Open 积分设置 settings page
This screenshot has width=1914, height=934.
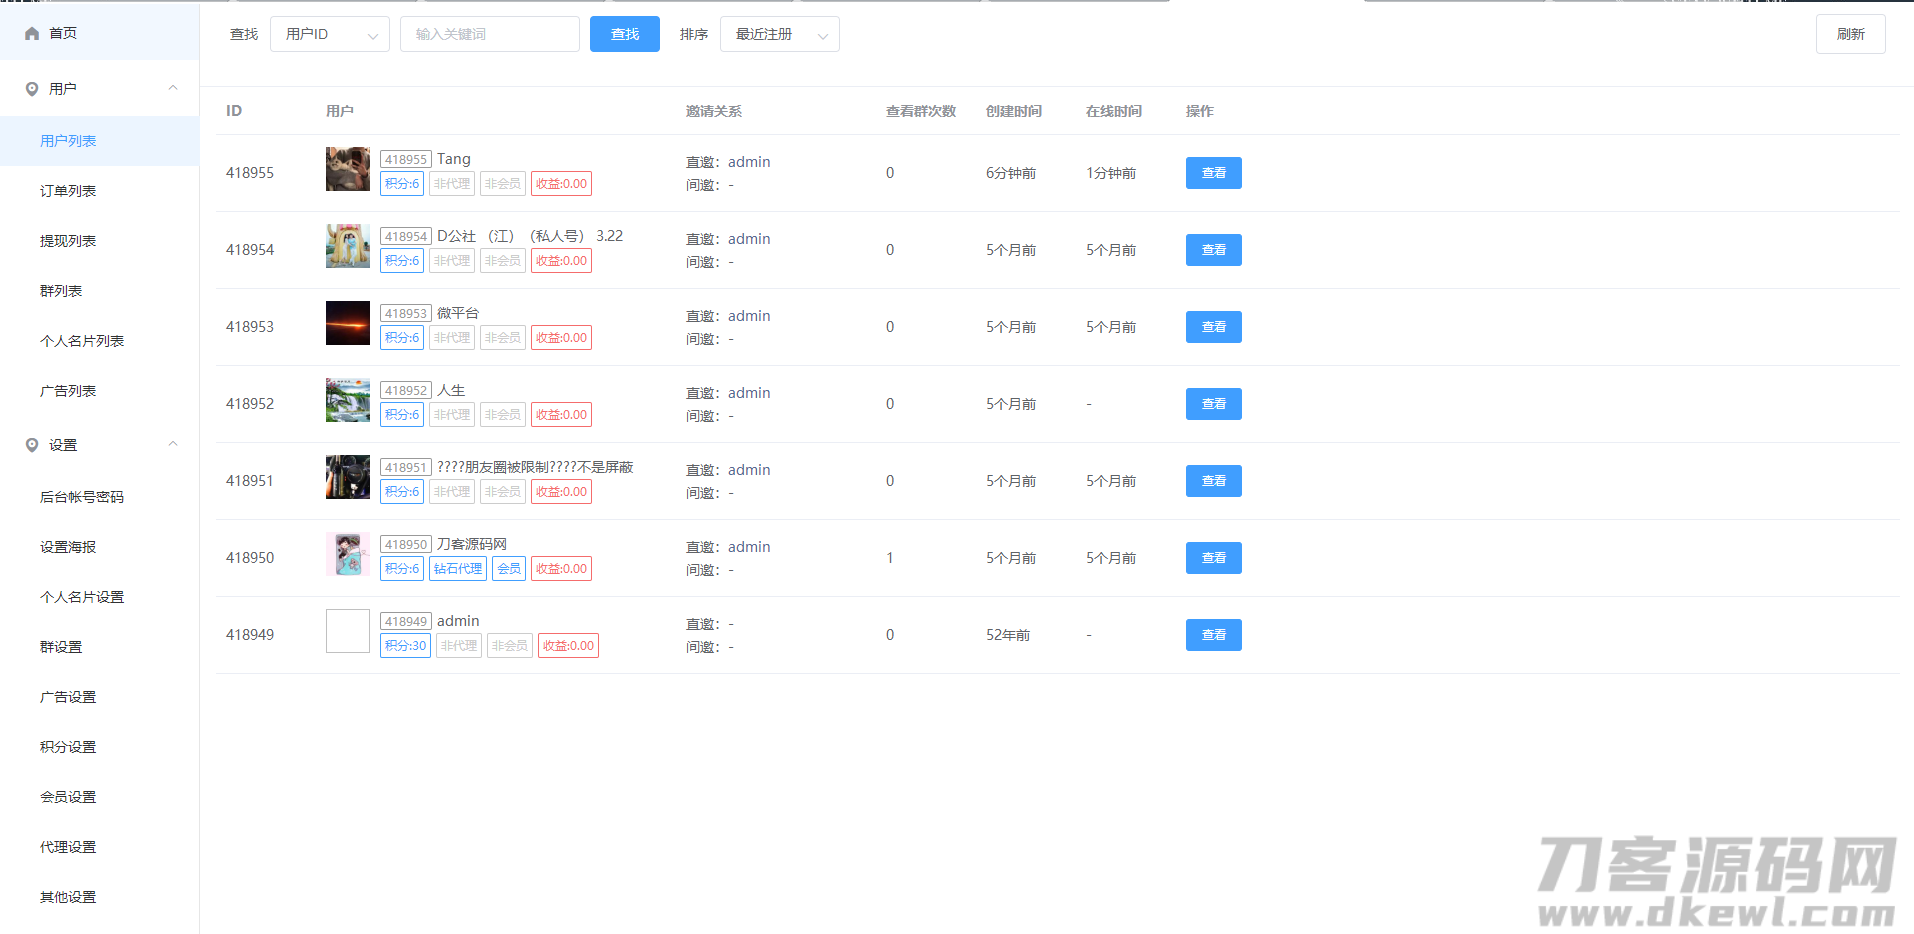68,747
